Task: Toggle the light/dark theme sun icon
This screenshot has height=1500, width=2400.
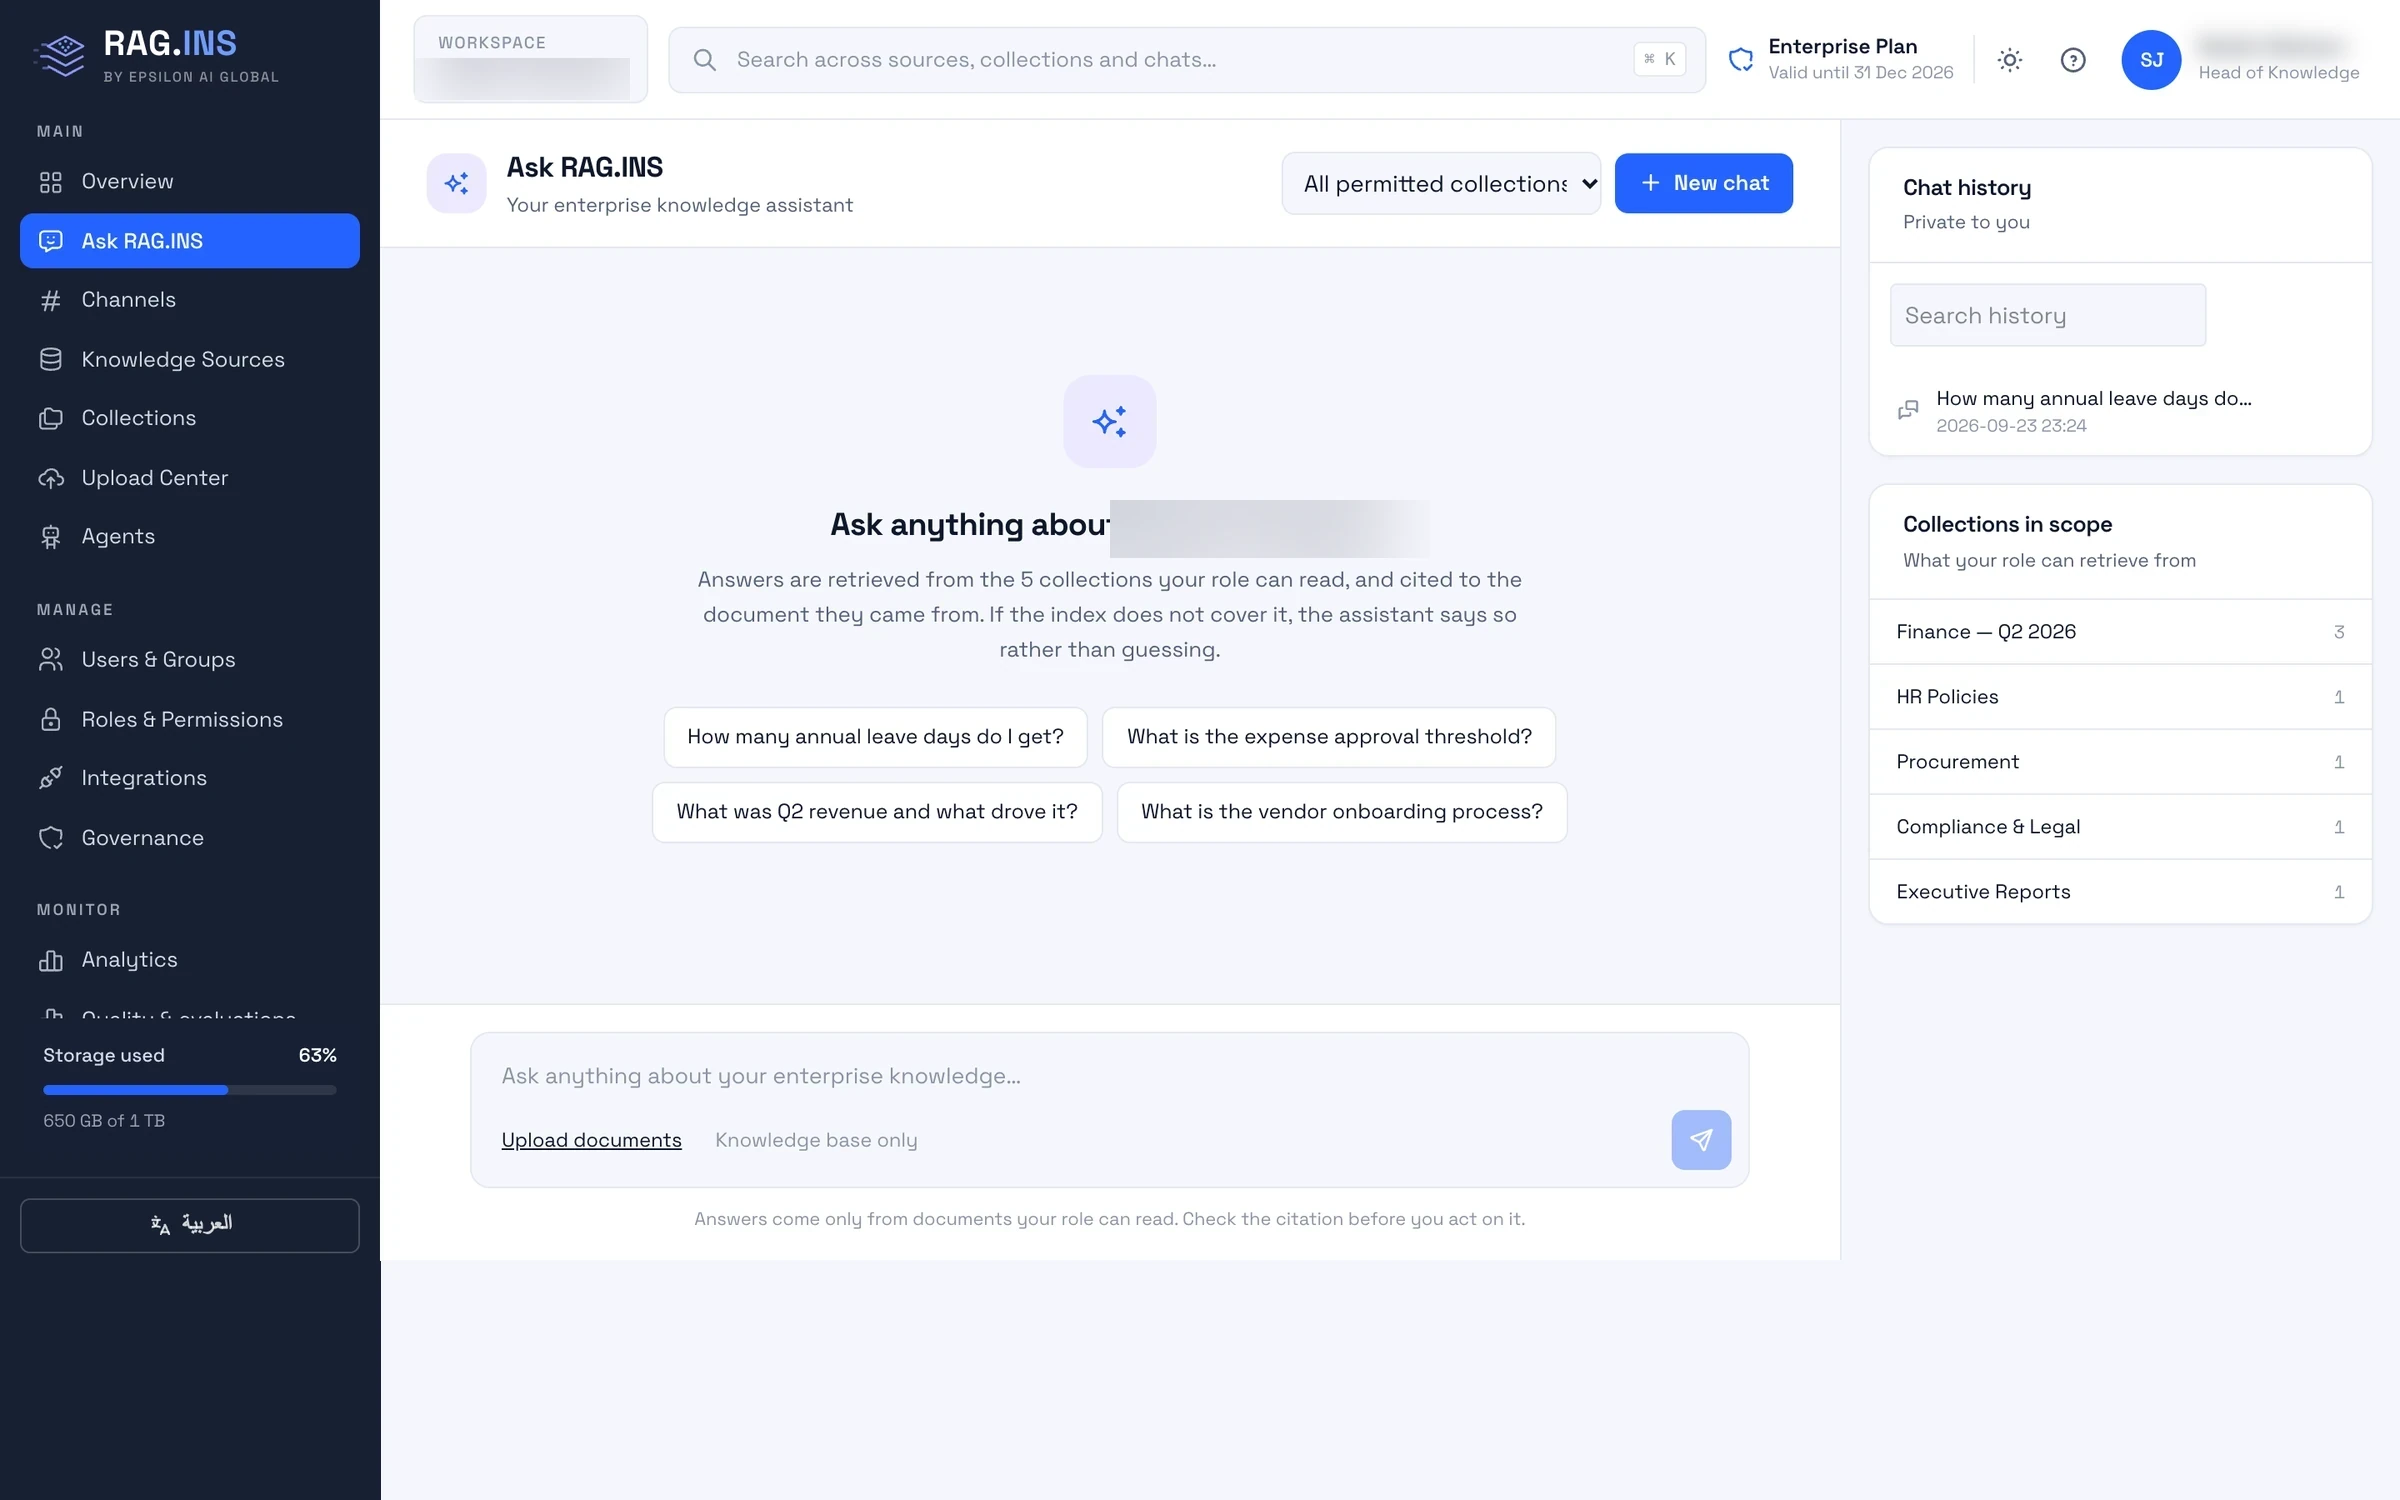Action: (2010, 60)
